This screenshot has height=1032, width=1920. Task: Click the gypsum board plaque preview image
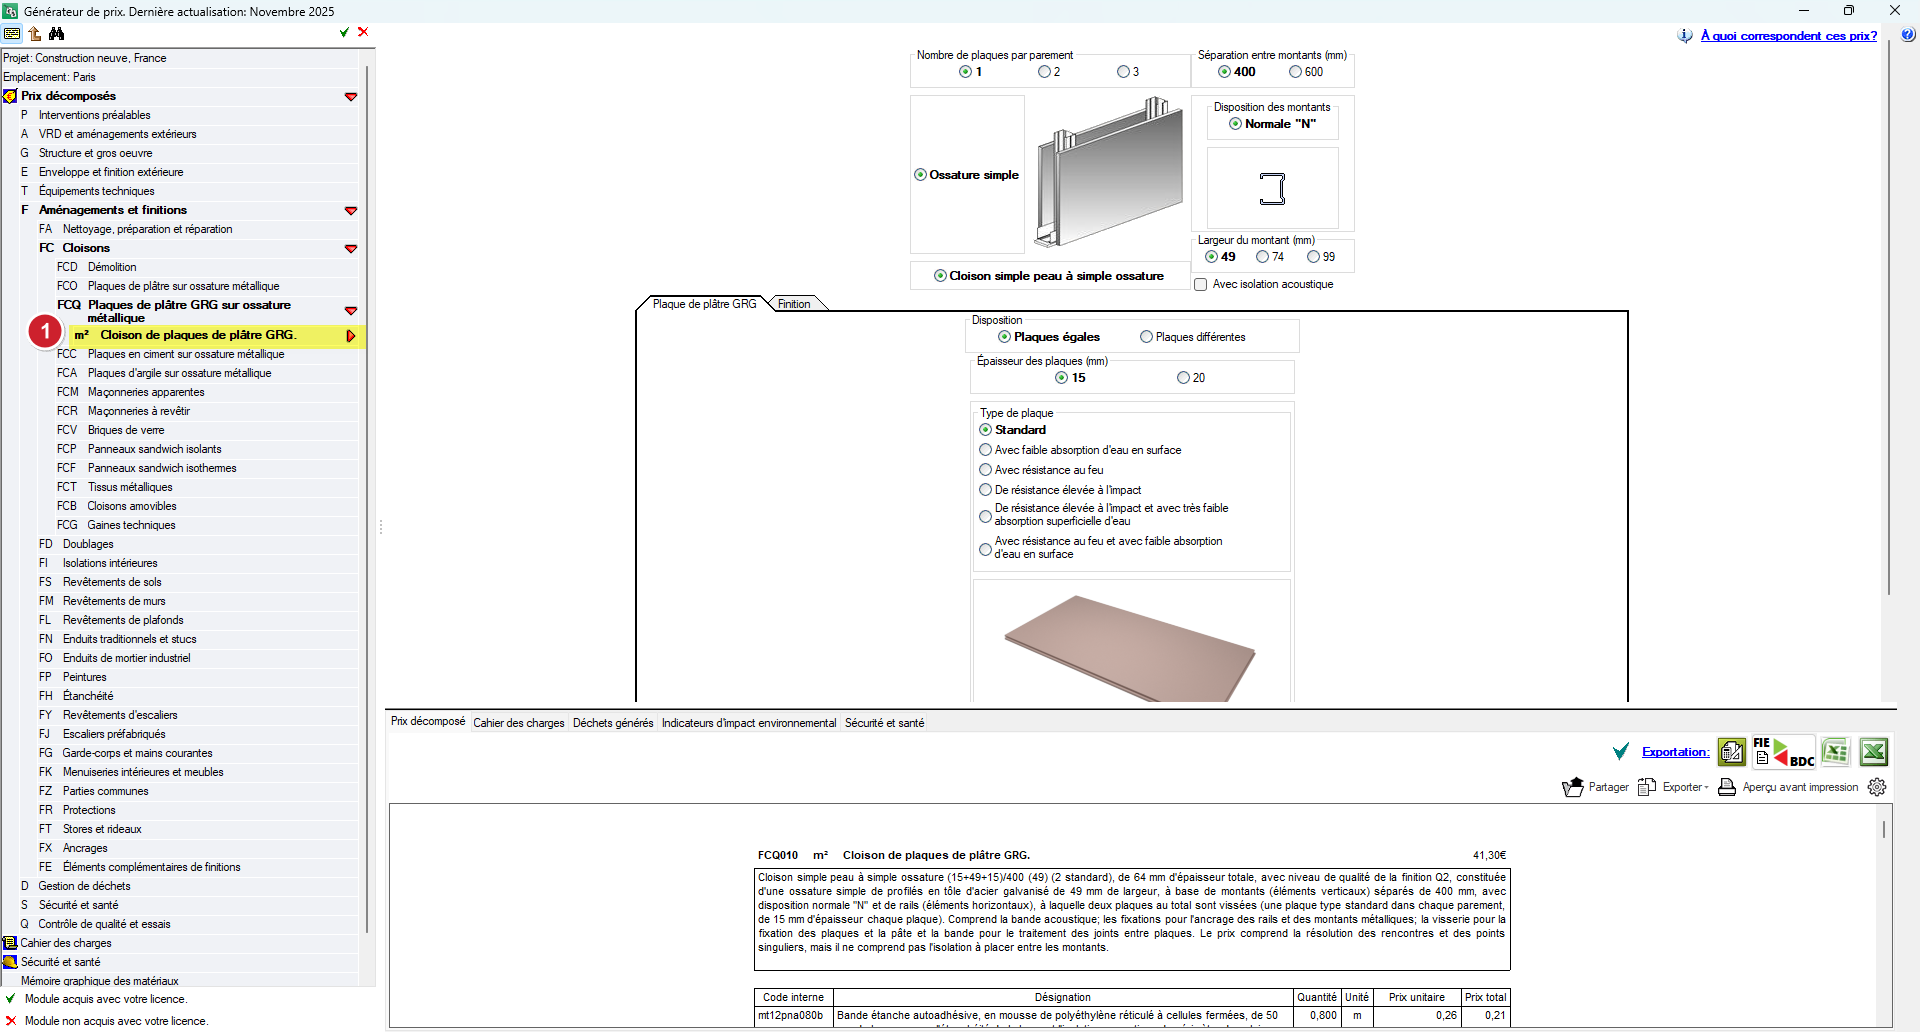pyautogui.click(x=1131, y=647)
